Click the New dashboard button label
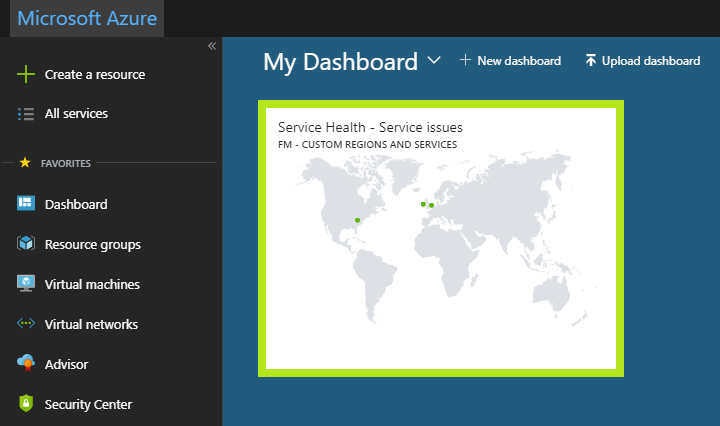This screenshot has height=426, width=720. click(x=519, y=61)
